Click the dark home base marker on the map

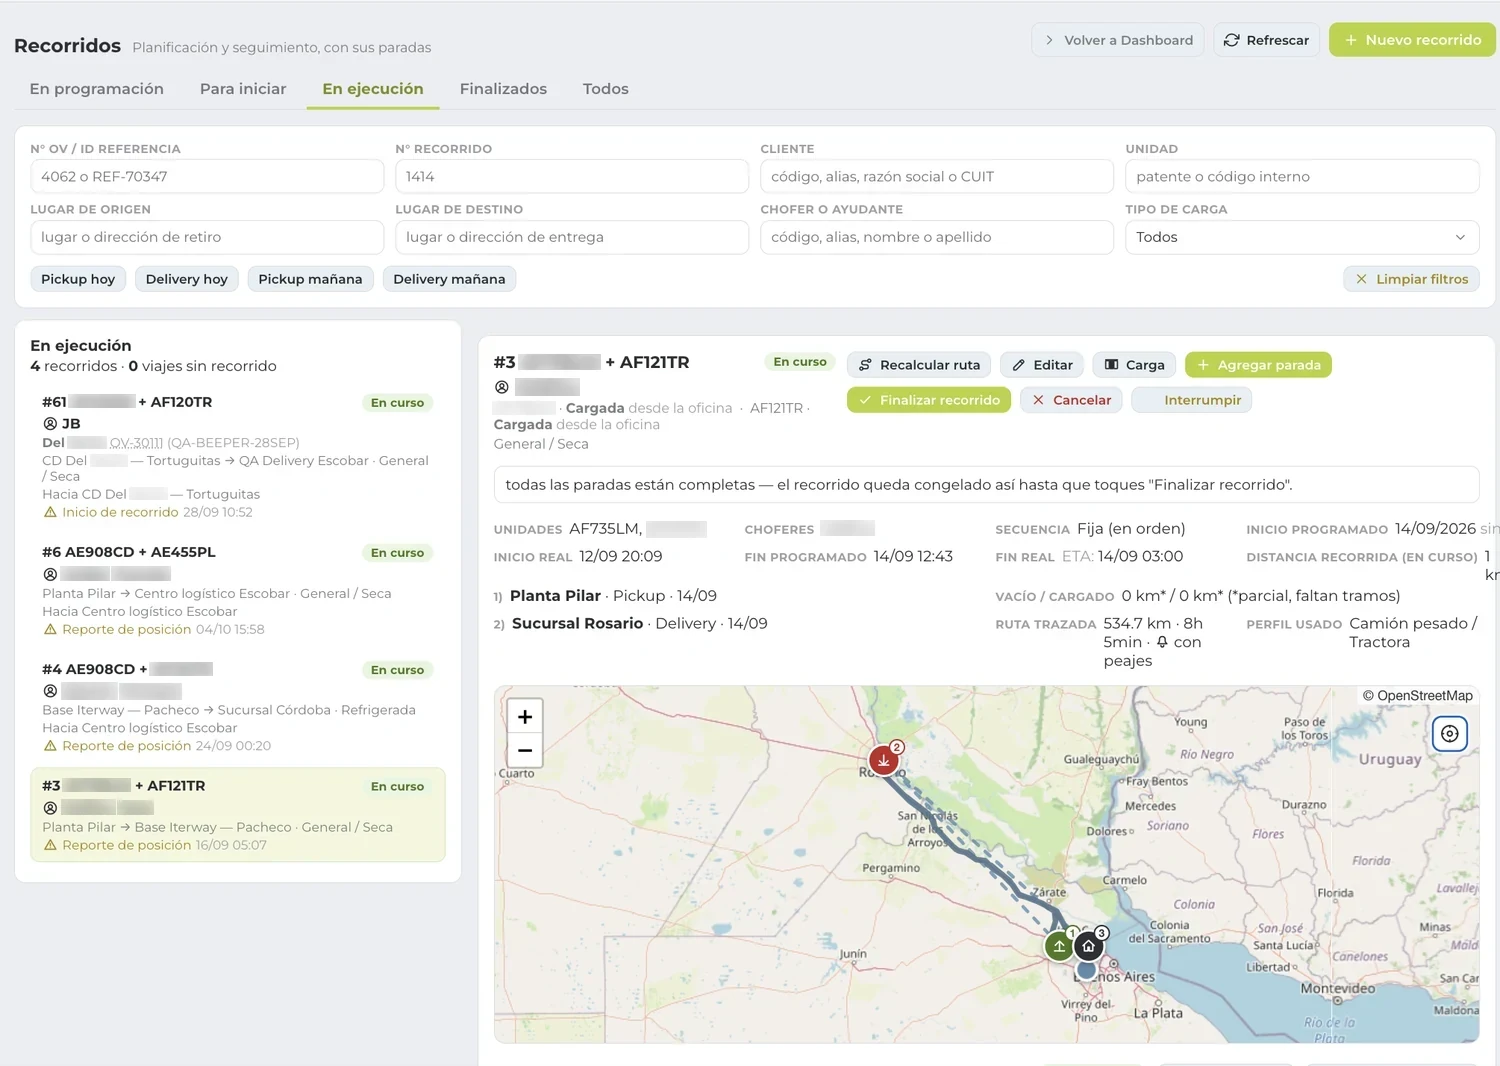click(1089, 946)
